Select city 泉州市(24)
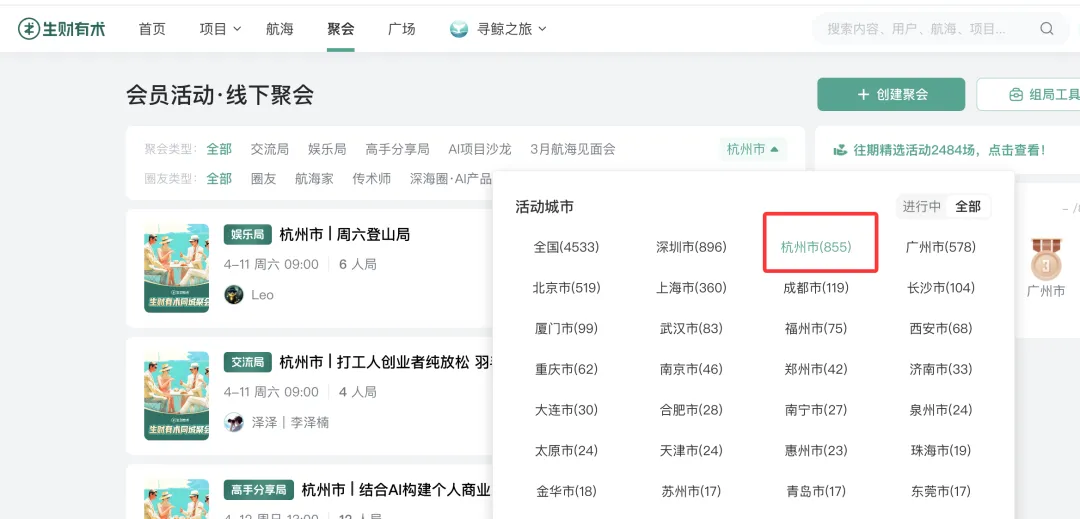Viewport: 1080px width, 519px height. (941, 410)
